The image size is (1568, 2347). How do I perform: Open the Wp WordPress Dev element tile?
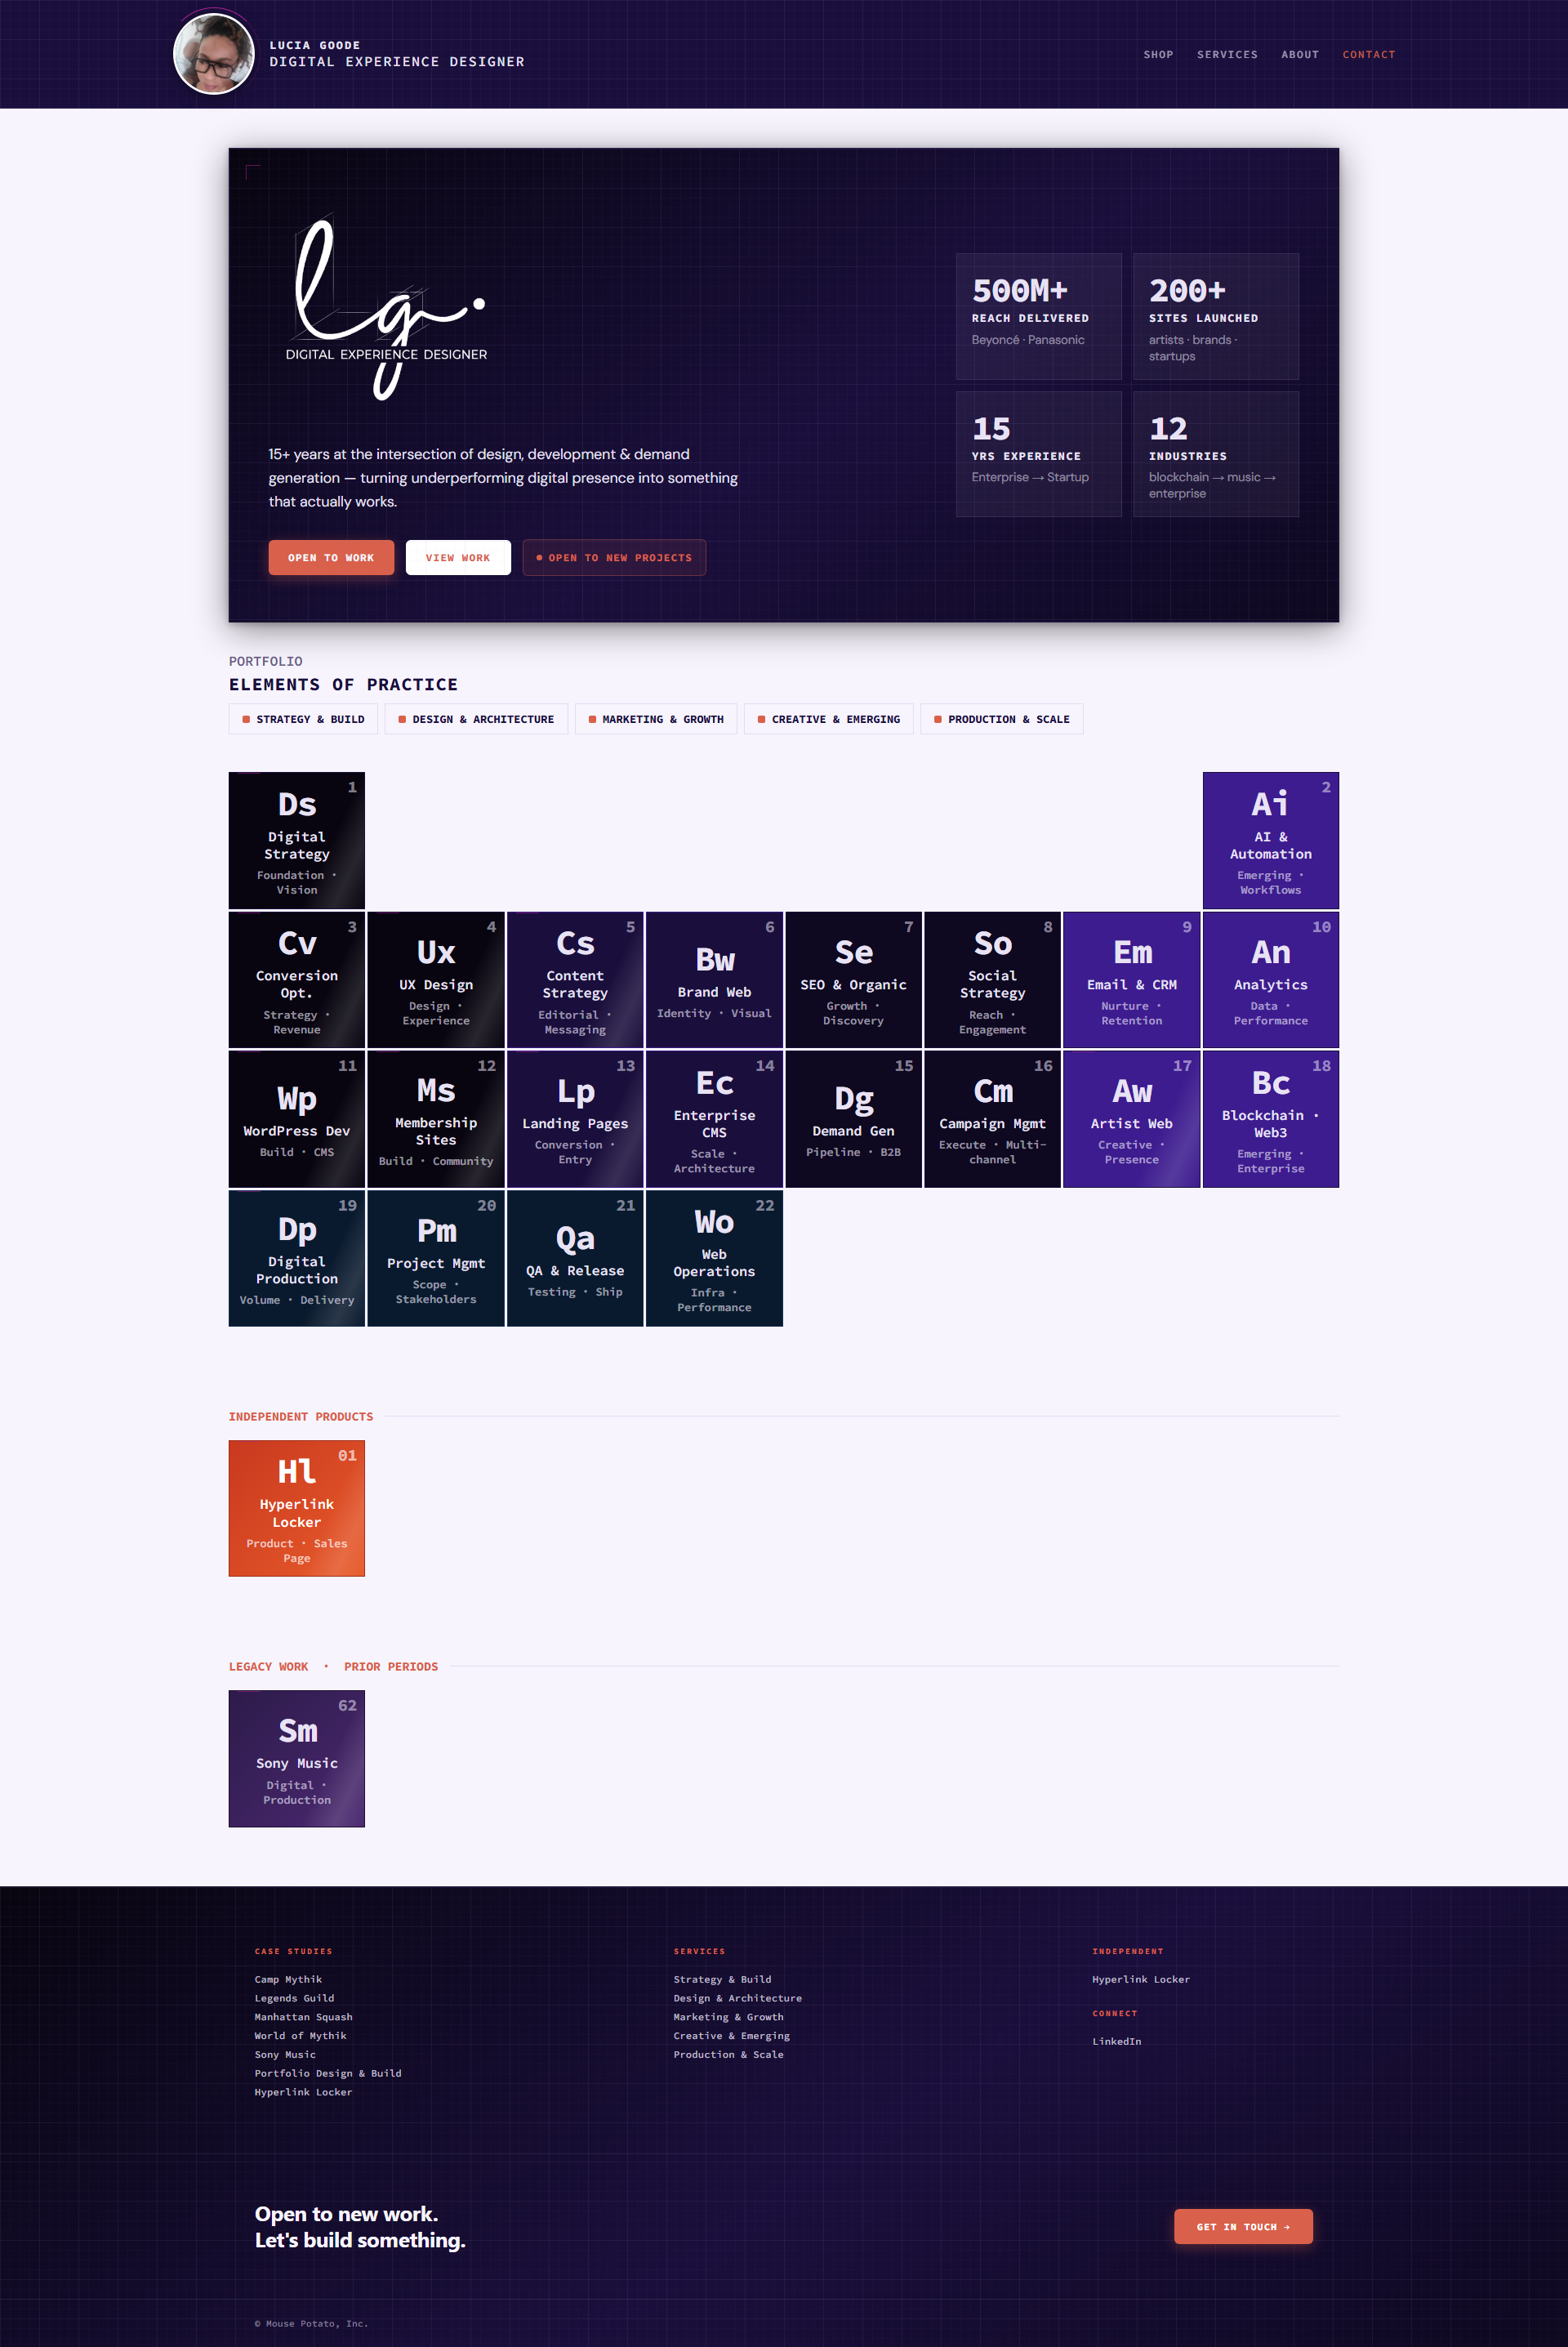tap(297, 1119)
